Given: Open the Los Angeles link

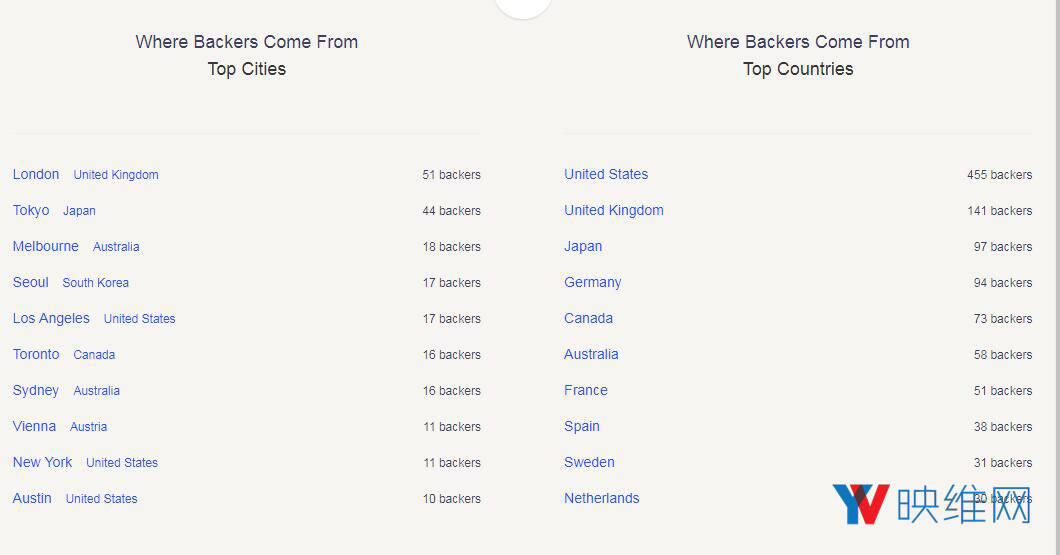Looking at the screenshot, I should point(51,318).
